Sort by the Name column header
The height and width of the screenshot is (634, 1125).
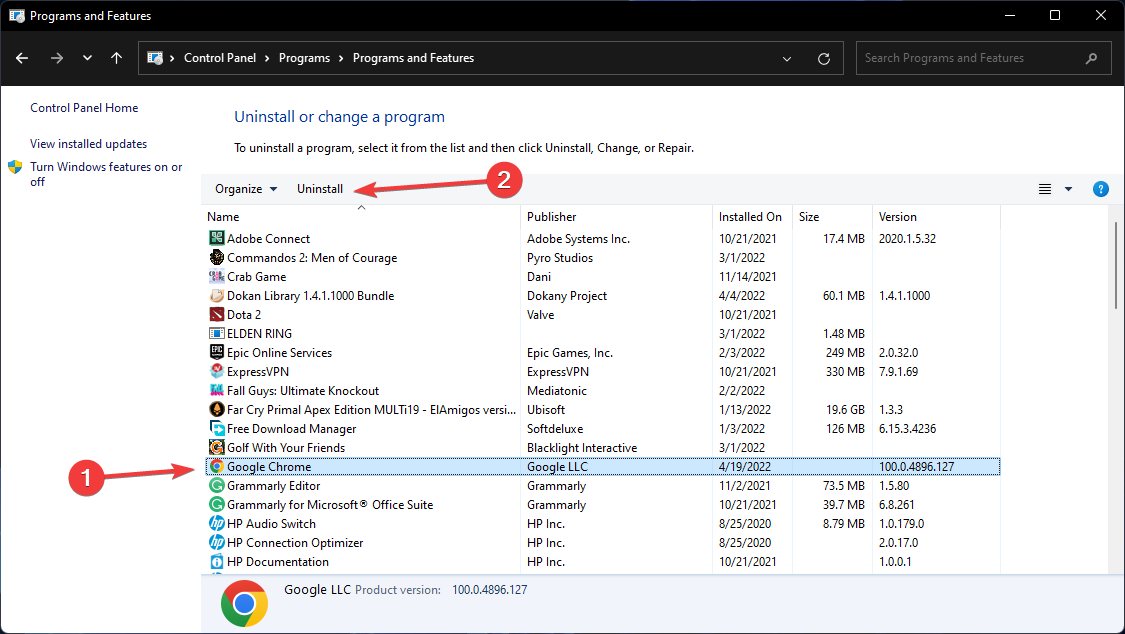pos(361,217)
